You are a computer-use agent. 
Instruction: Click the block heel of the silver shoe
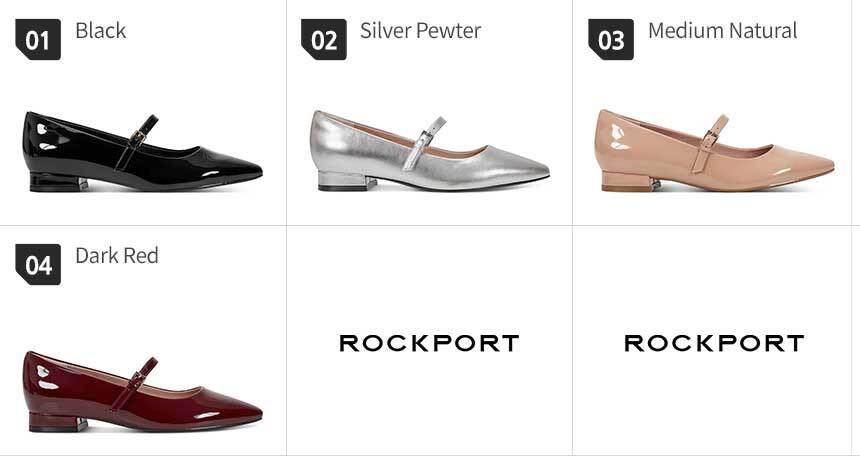click(347, 181)
